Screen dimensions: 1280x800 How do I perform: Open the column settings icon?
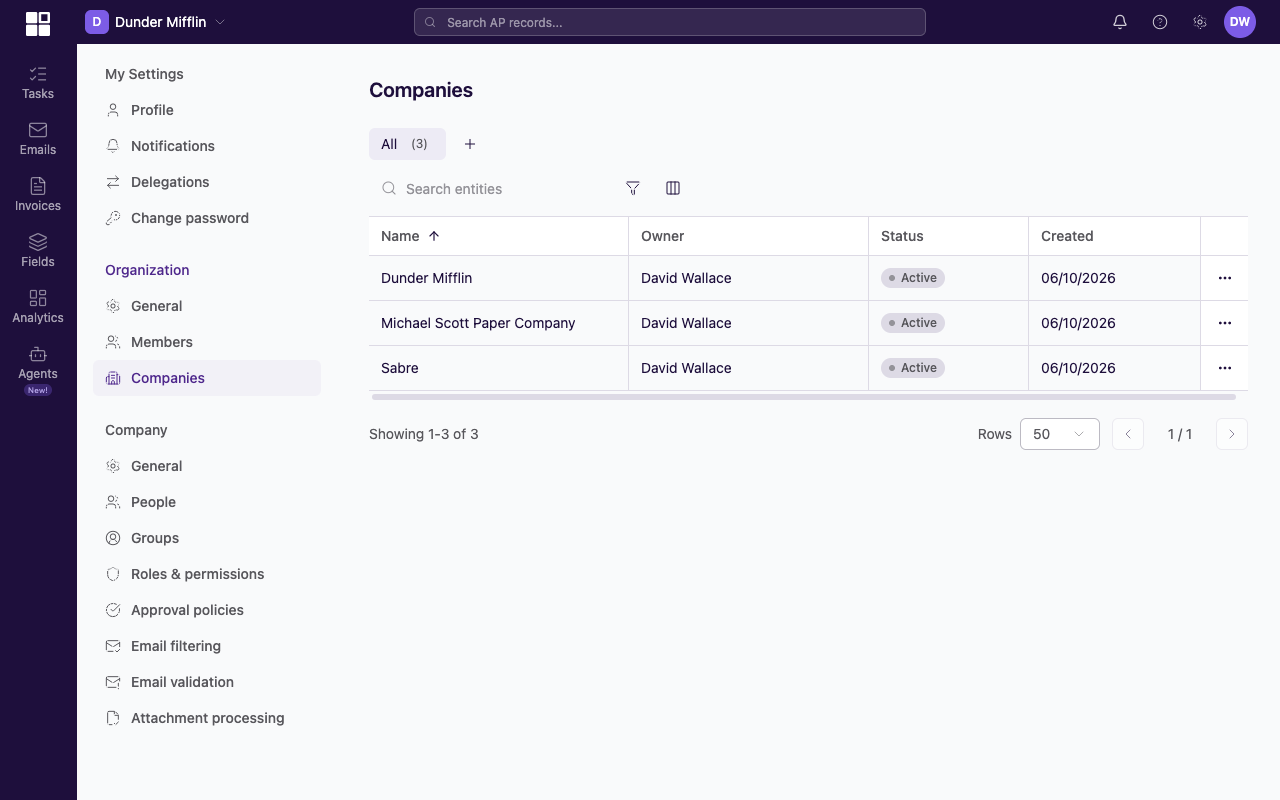coord(673,188)
